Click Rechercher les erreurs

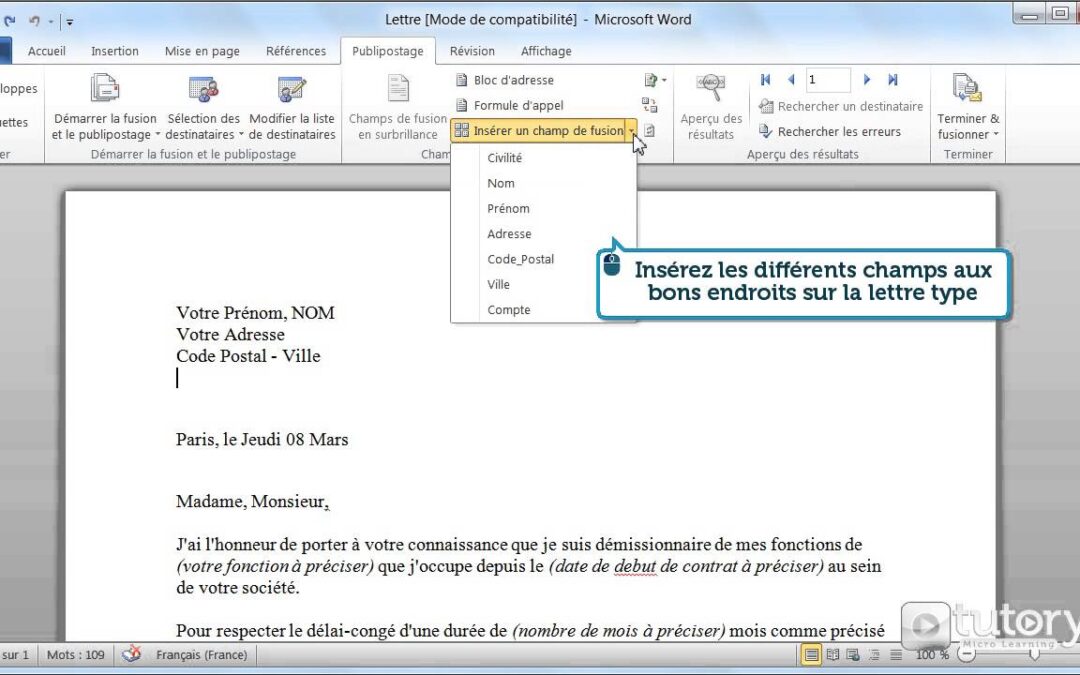829,131
